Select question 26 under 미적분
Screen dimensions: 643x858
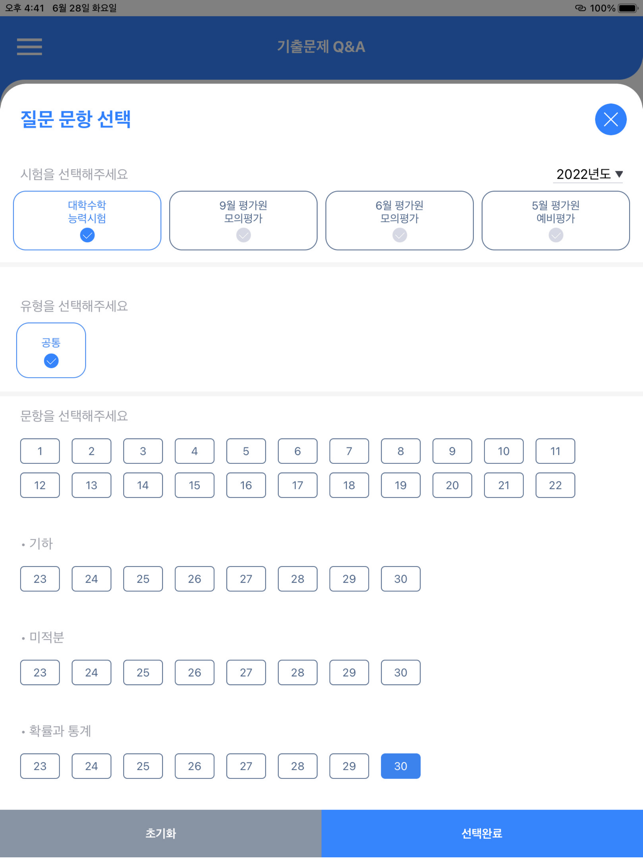(195, 673)
